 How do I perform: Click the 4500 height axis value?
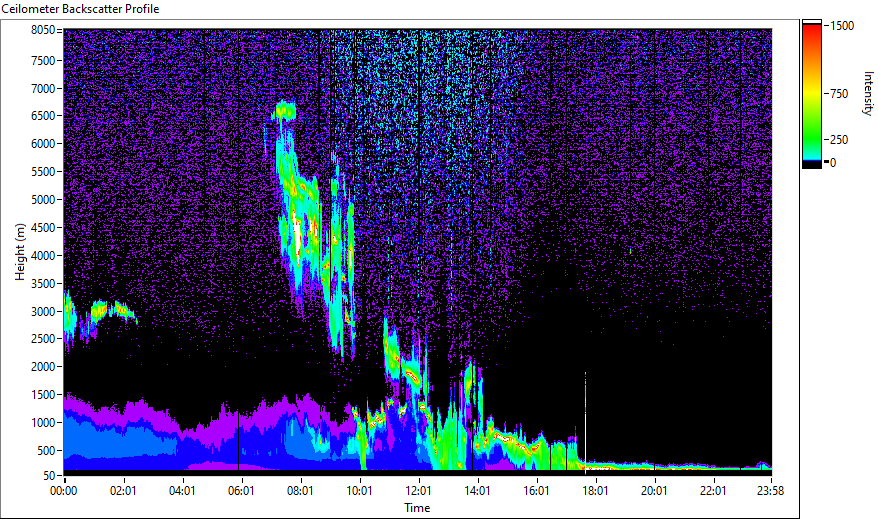pyautogui.click(x=43, y=228)
